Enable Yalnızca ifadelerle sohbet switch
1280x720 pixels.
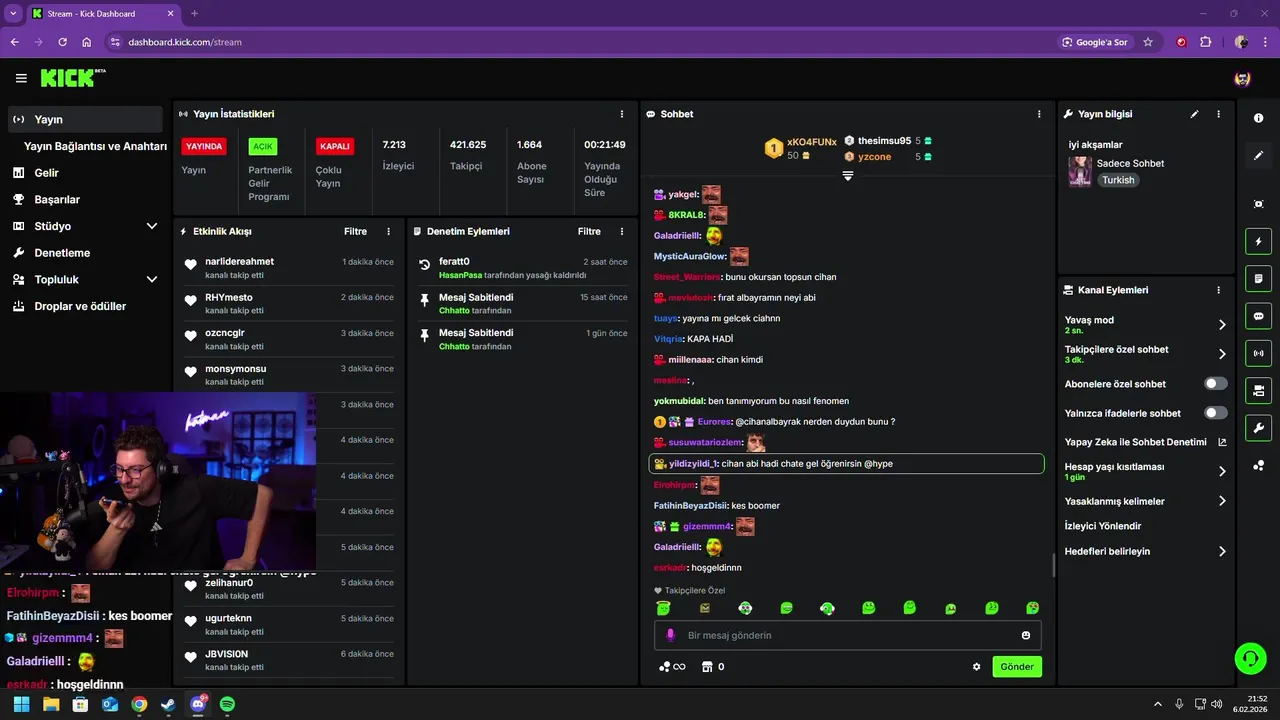(x=1216, y=413)
